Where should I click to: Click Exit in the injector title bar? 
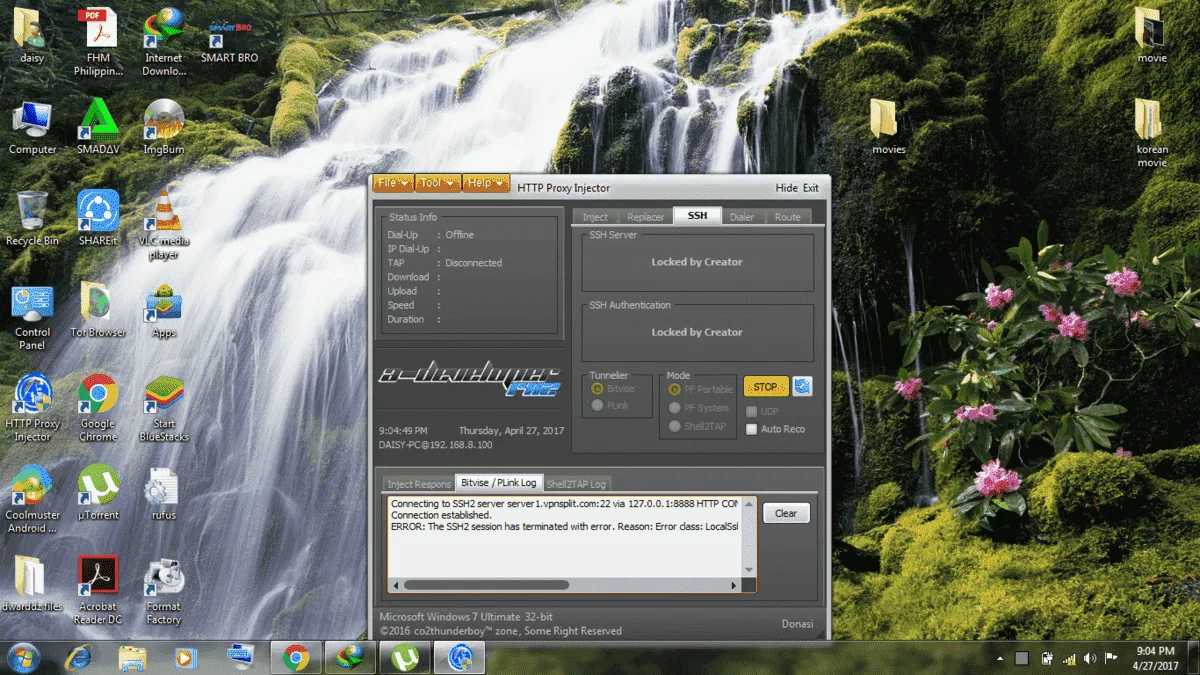click(x=810, y=188)
